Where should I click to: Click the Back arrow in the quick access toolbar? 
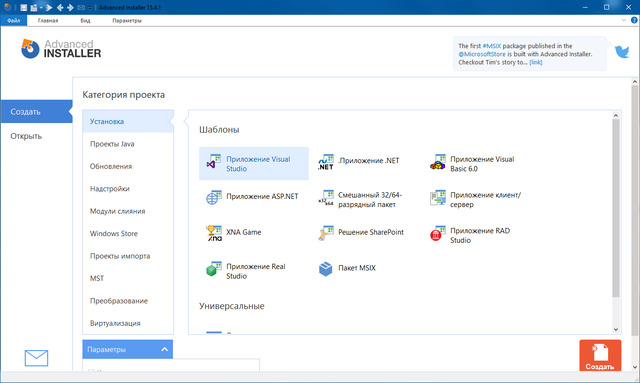pos(60,7)
